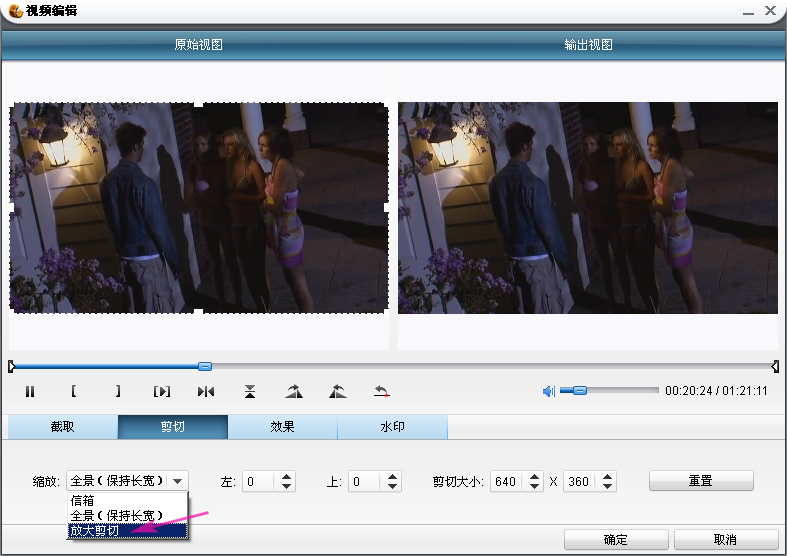Image resolution: width=787 pixels, height=556 pixels.
Task: Click the 原始视图 header label
Action: coord(199,45)
